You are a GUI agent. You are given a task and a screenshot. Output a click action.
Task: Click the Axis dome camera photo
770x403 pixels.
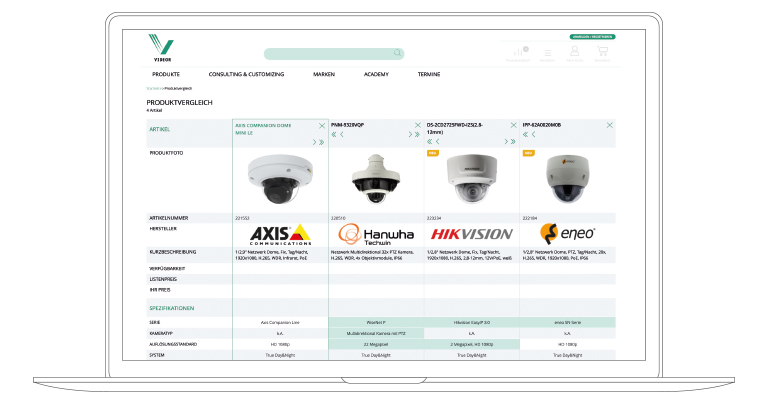tap(280, 179)
